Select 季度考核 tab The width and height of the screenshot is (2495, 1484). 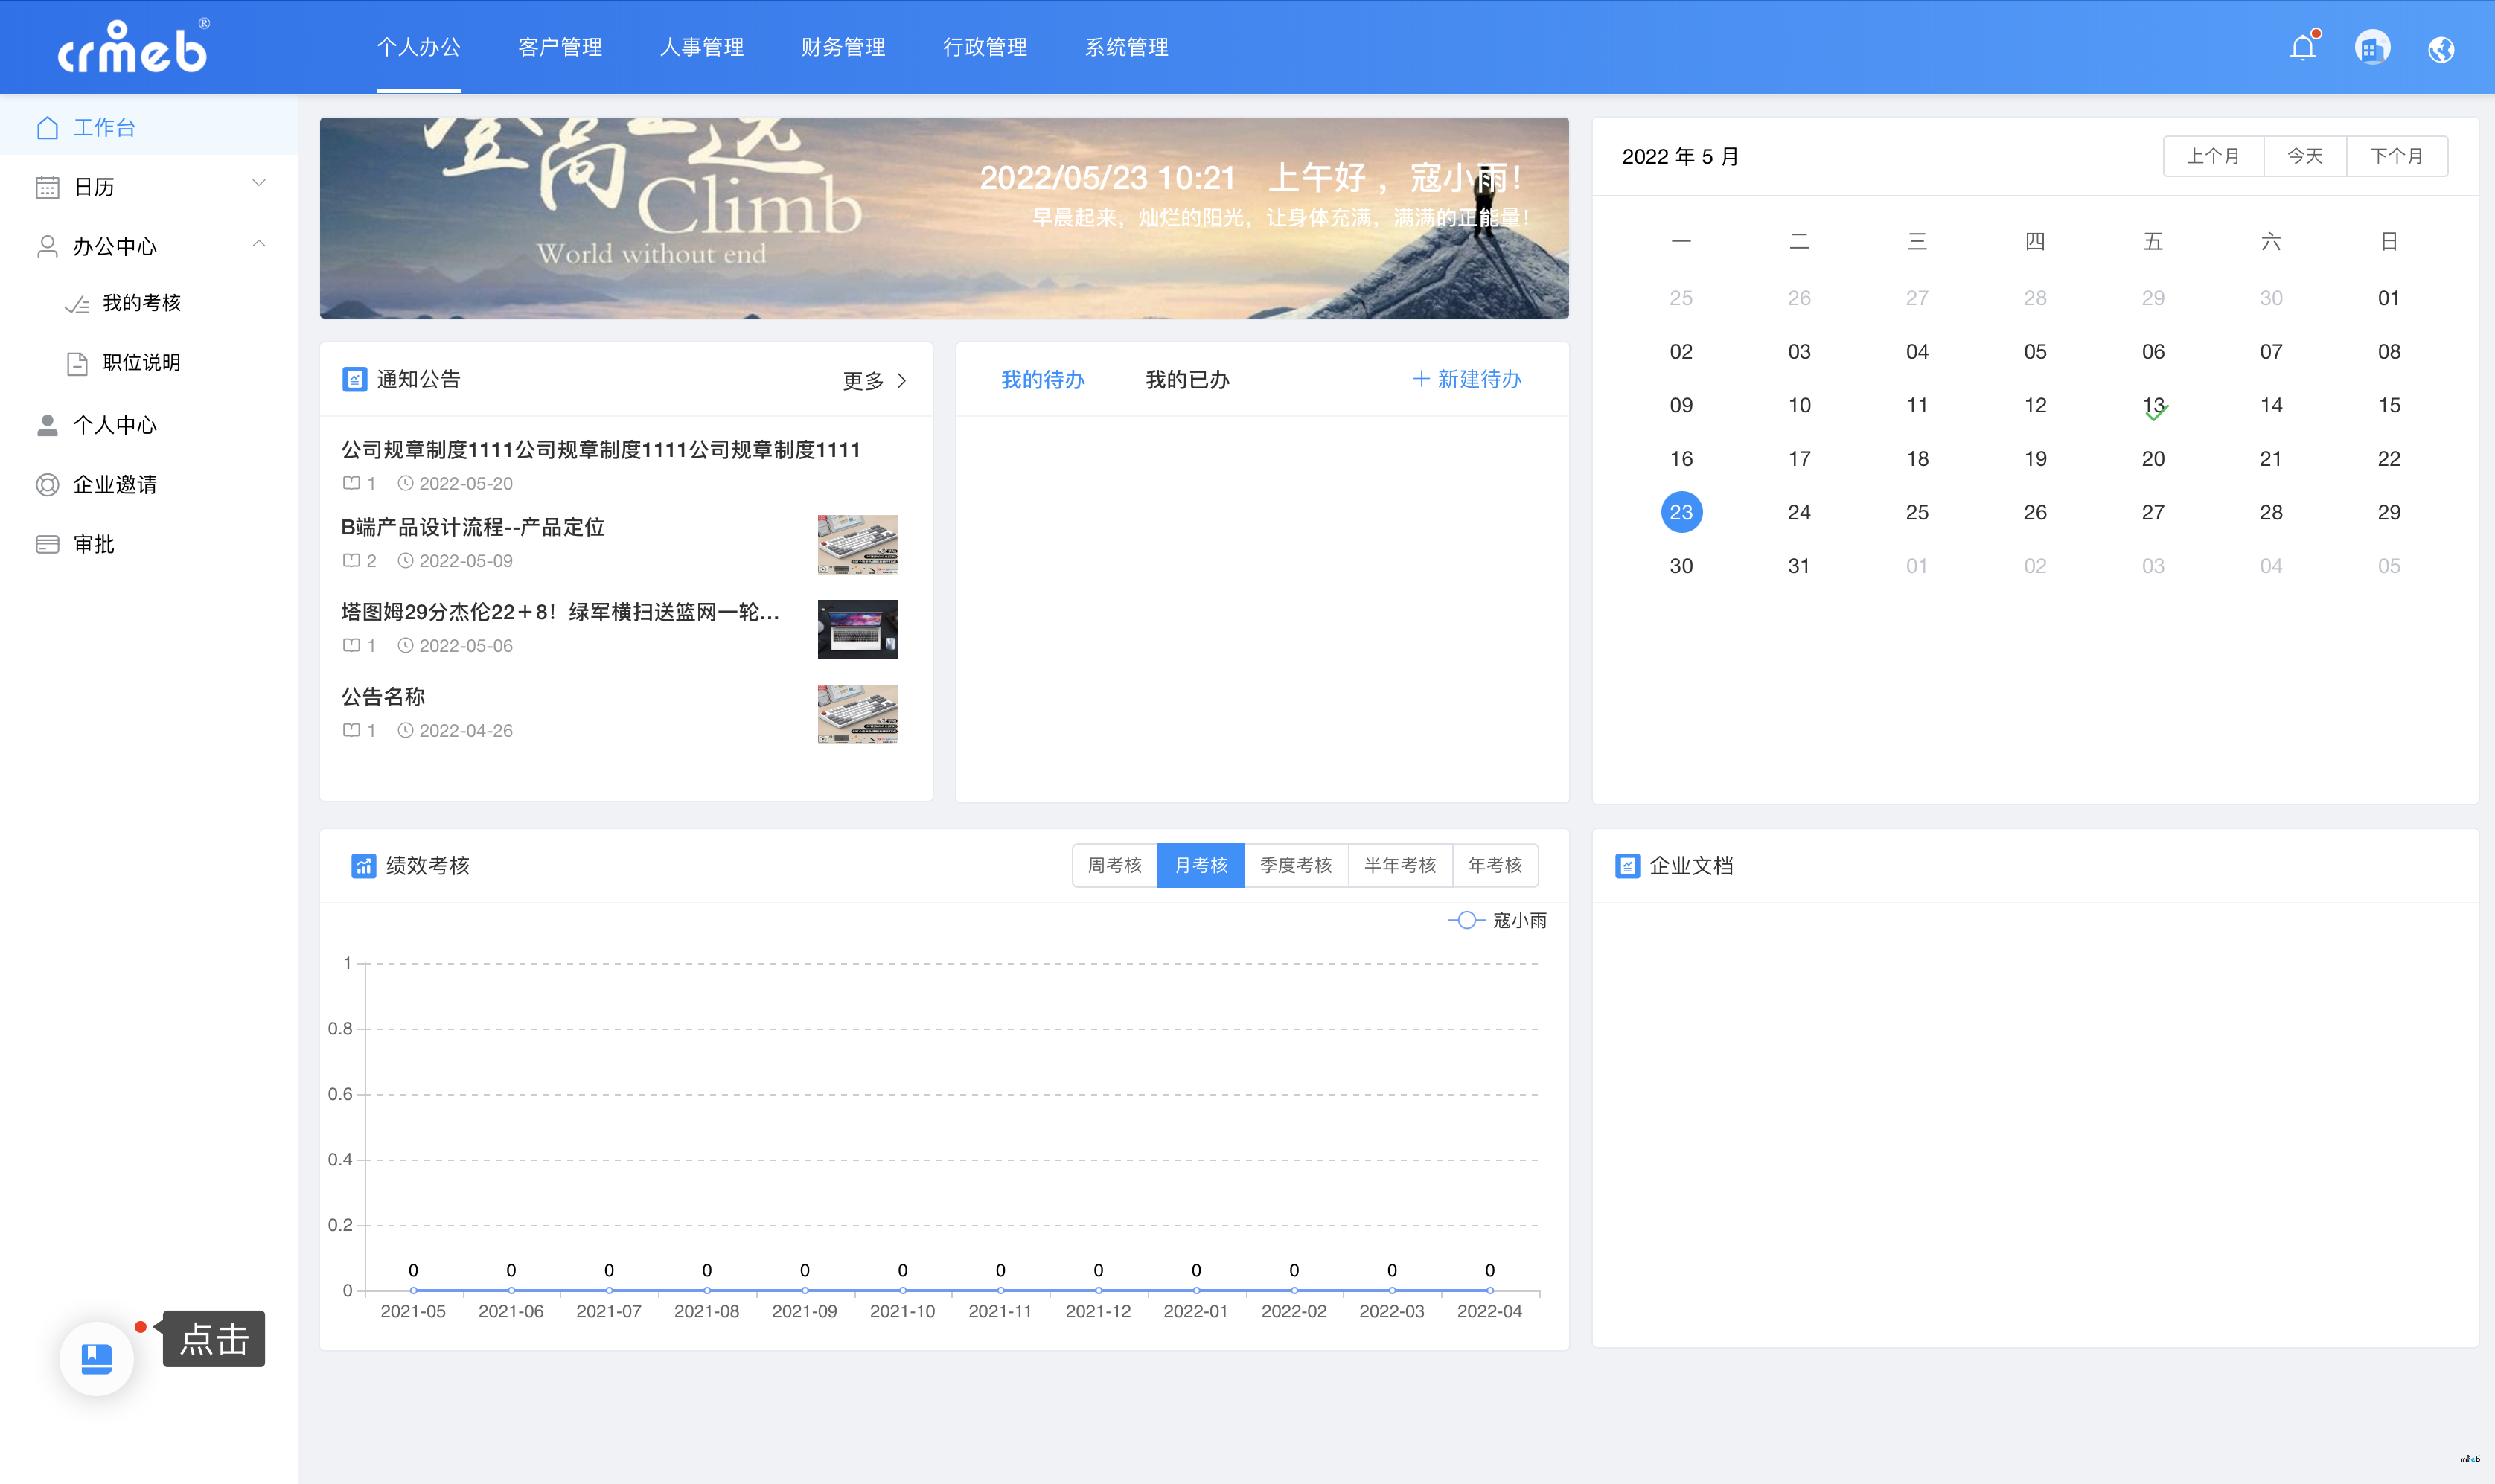click(1296, 865)
